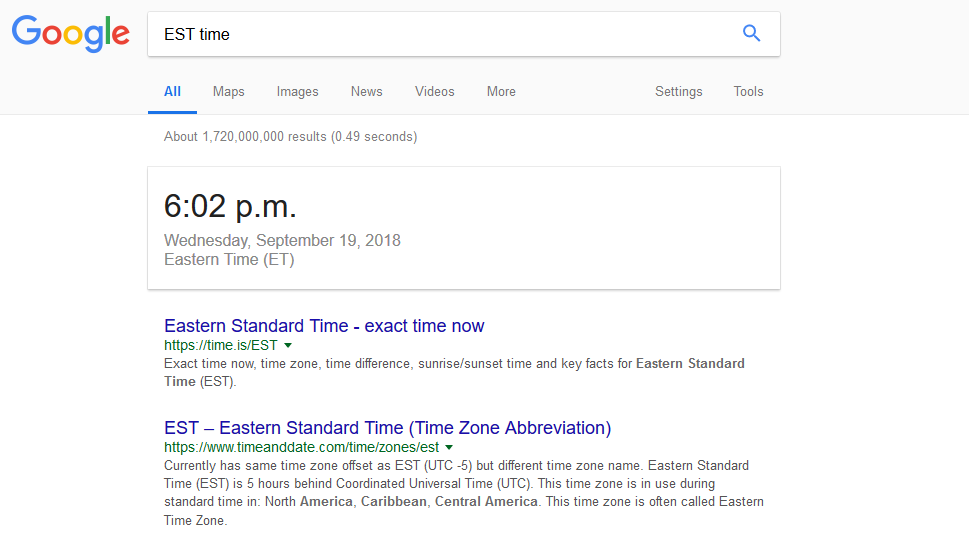Expand the arrow beside time.is/EST URL
Viewport: 969px width, 541px height.
coord(288,346)
